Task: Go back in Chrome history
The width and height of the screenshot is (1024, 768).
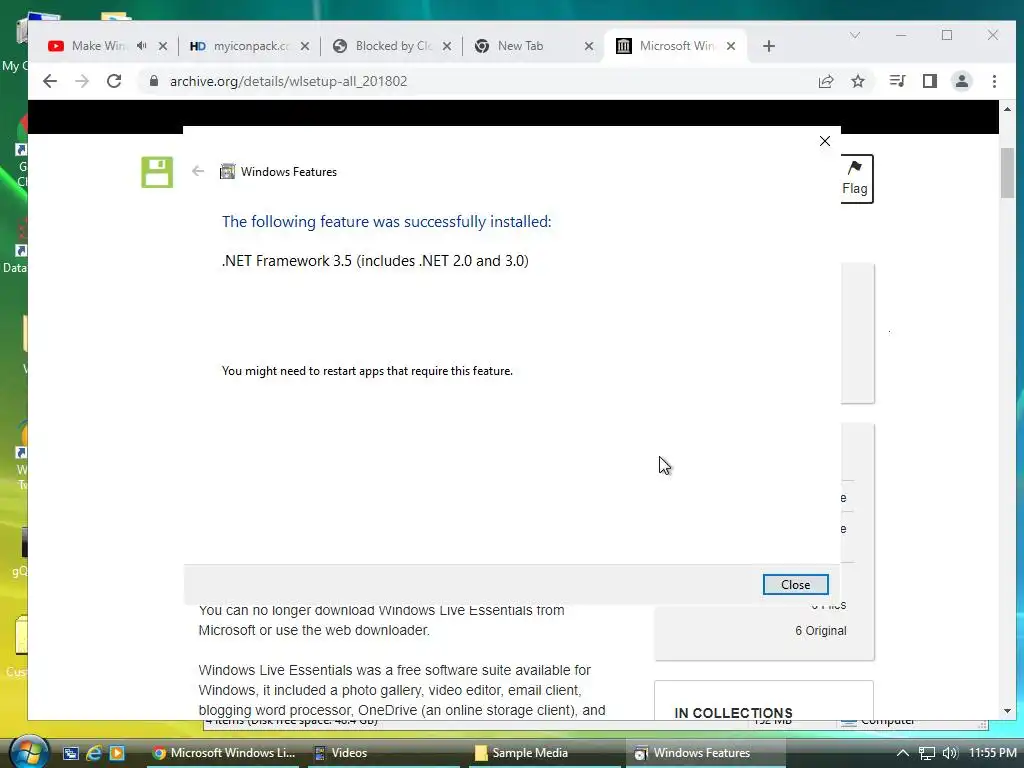Action: (50, 81)
